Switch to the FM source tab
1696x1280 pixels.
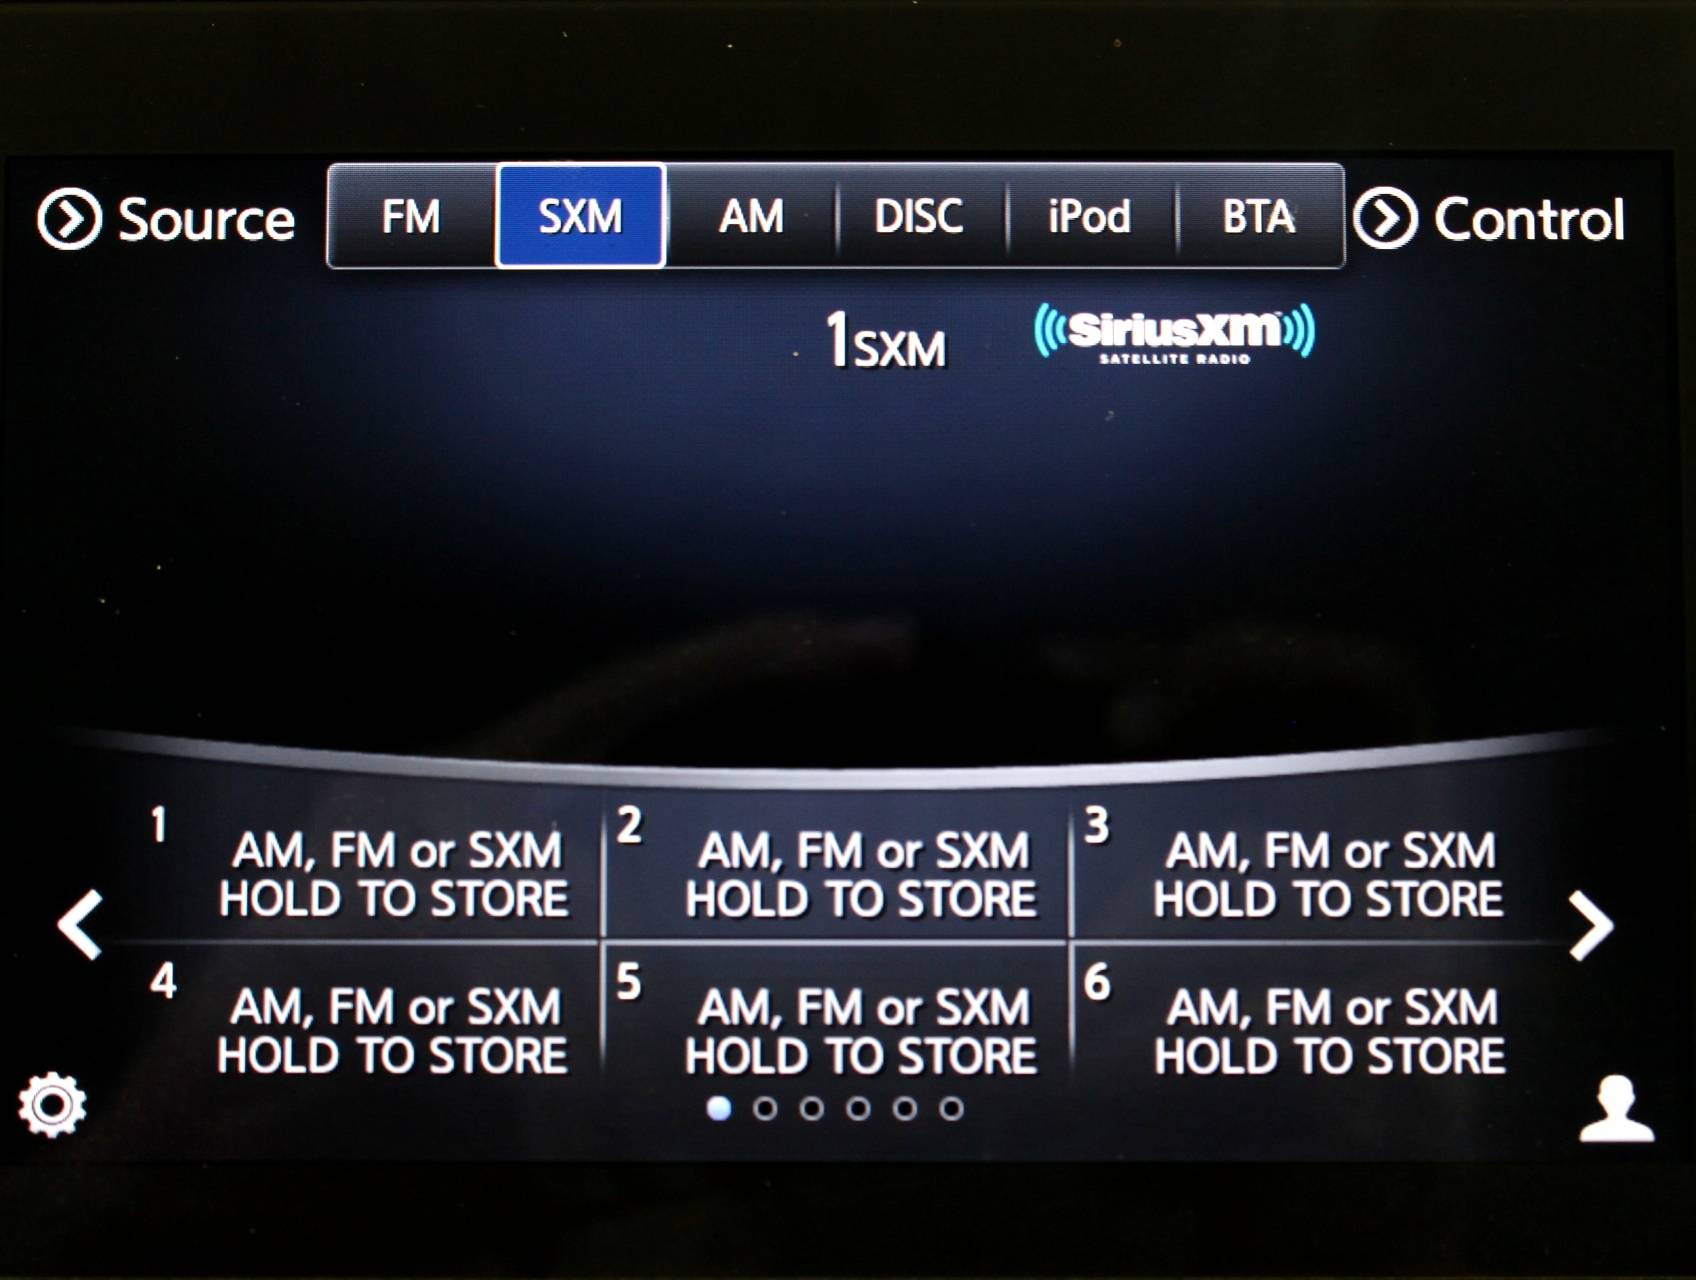(x=411, y=217)
